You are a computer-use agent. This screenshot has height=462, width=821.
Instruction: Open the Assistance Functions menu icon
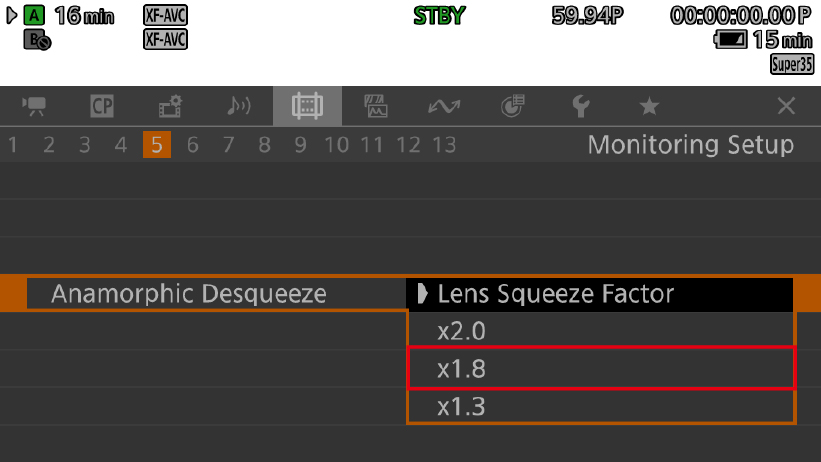(x=375, y=106)
